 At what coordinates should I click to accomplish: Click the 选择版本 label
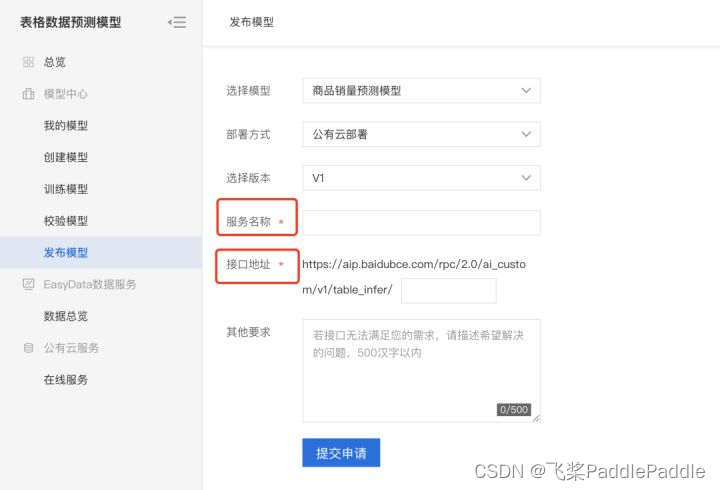(248, 178)
